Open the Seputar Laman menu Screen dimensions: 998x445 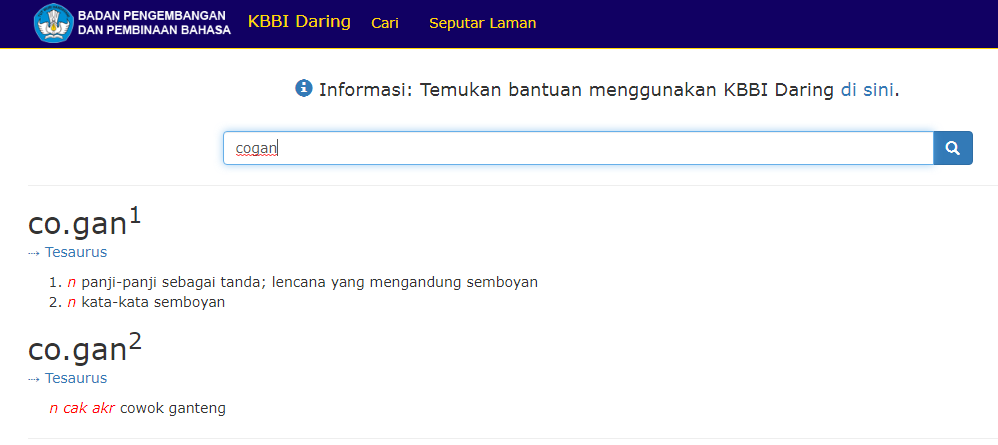482,23
